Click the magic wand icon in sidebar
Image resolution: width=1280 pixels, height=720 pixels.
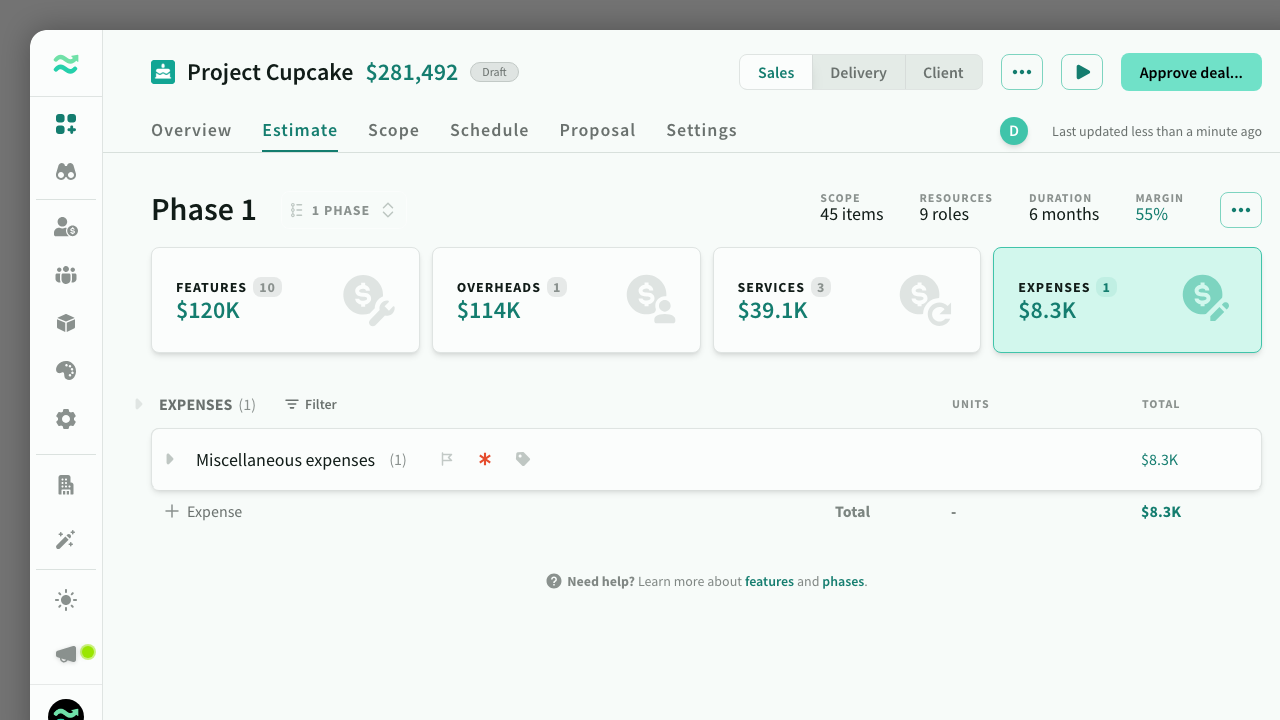coord(66,540)
